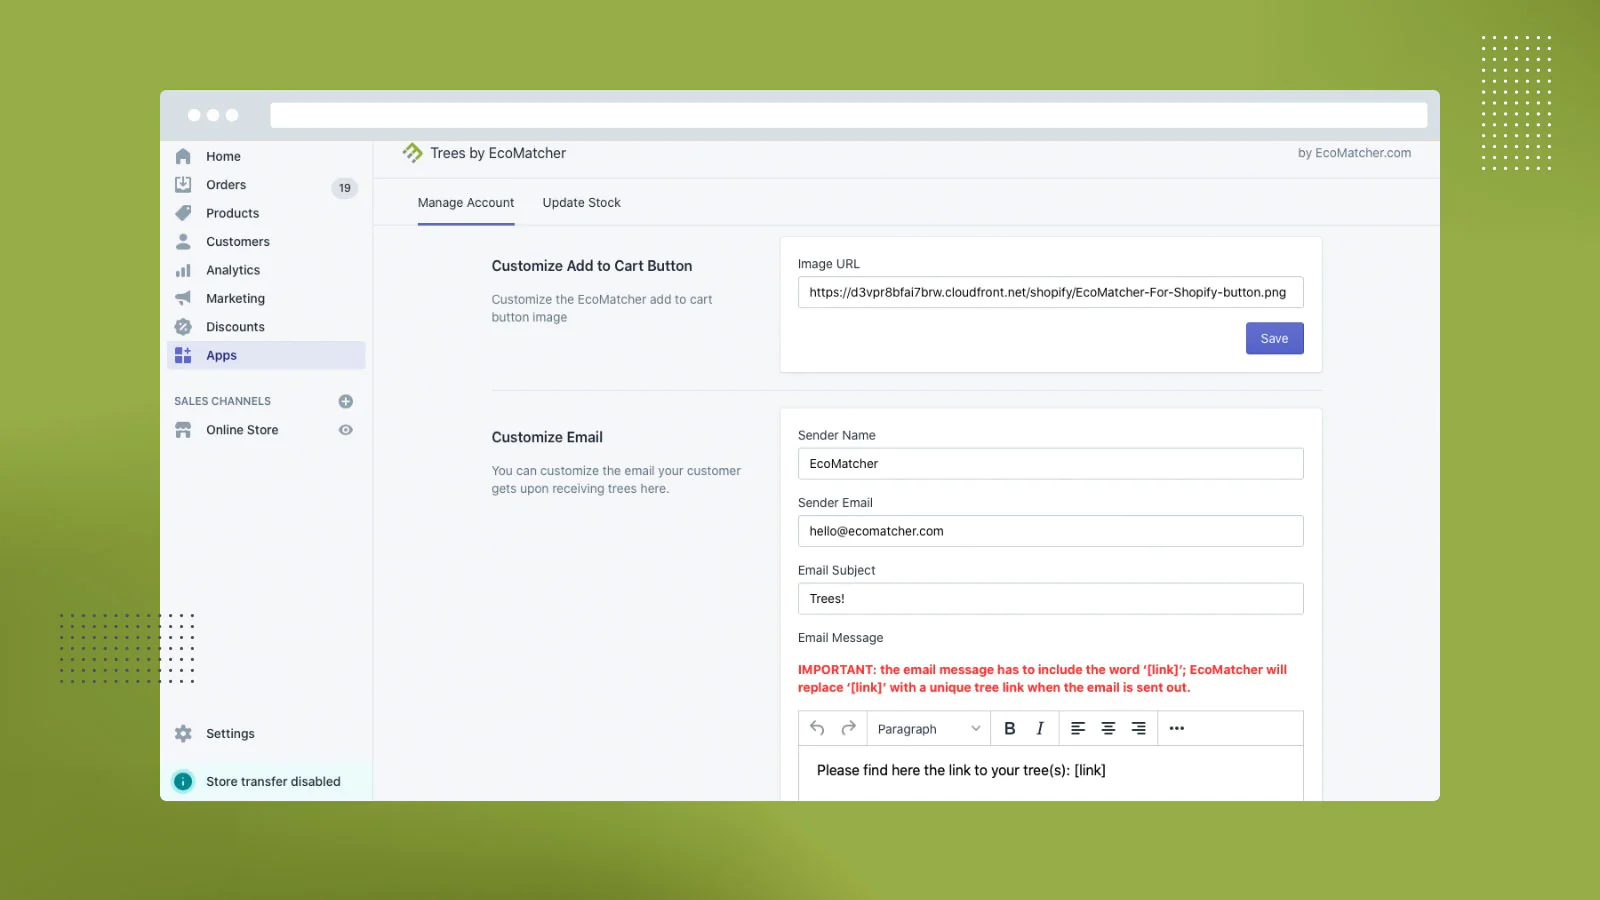Screen dimensions: 1600x900
Task: Click the Customers person icon
Action: (183, 242)
